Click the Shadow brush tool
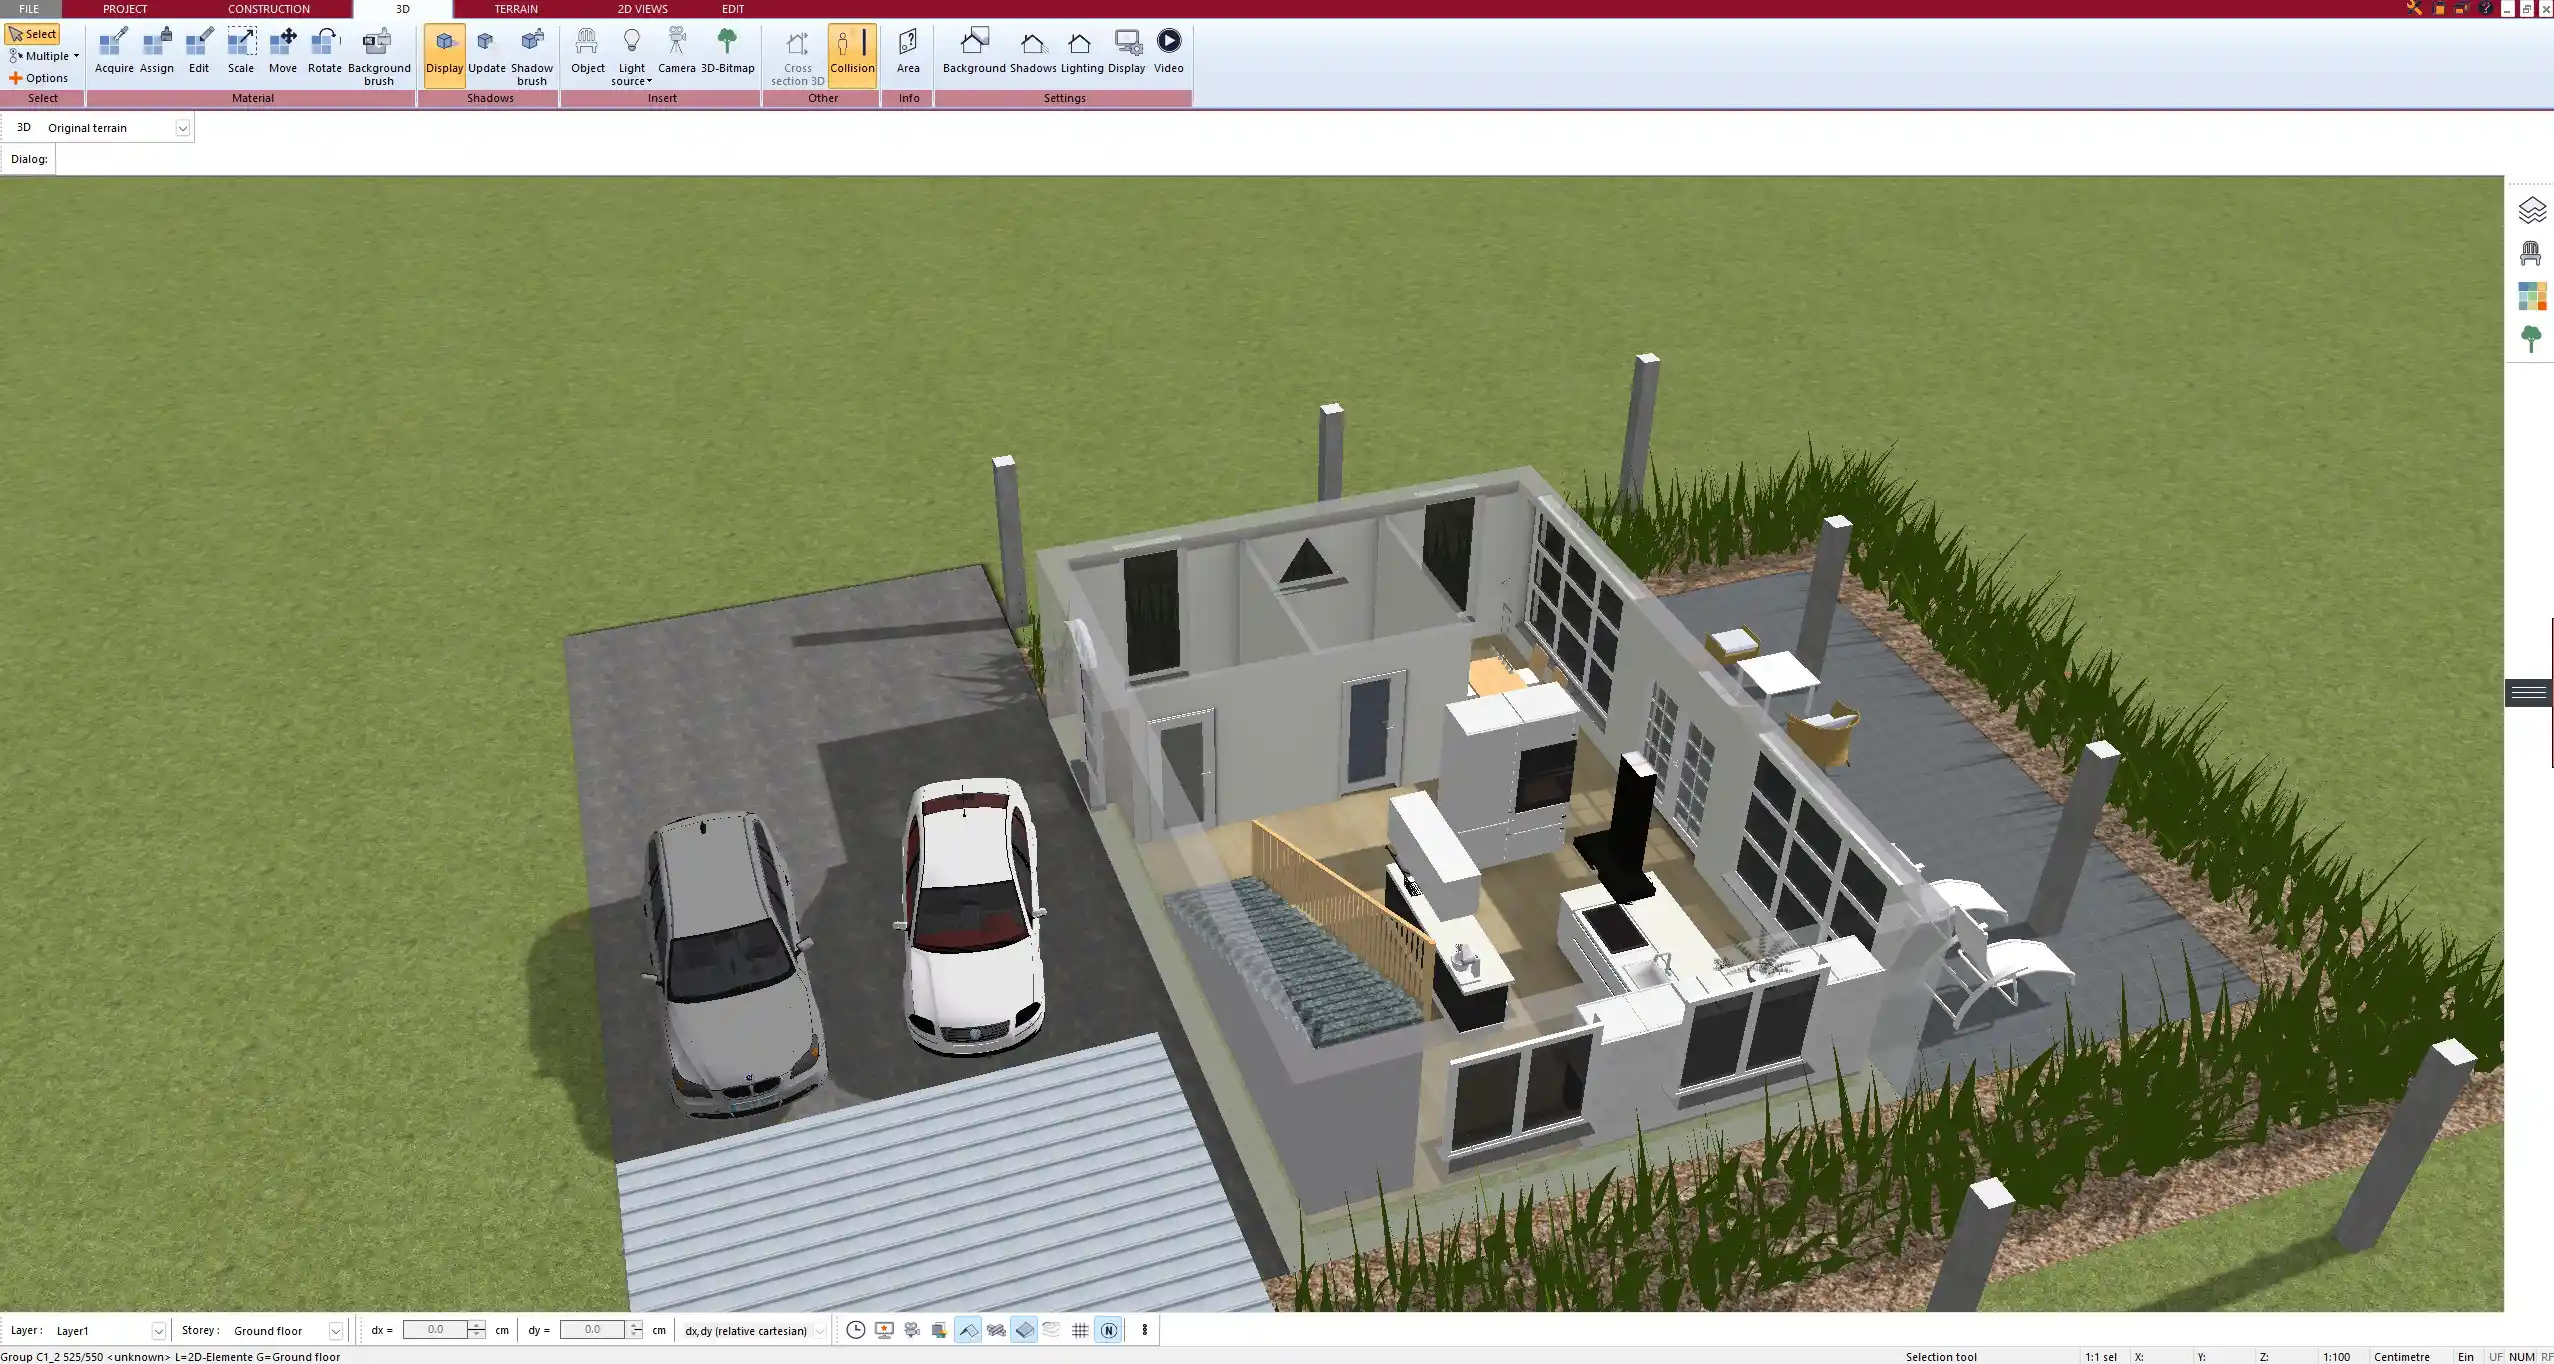The image size is (2554, 1364). (531, 56)
